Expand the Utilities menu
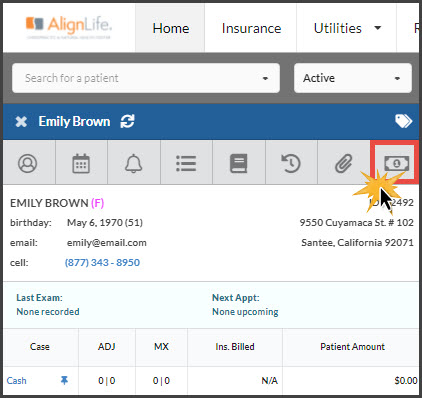 (x=347, y=28)
